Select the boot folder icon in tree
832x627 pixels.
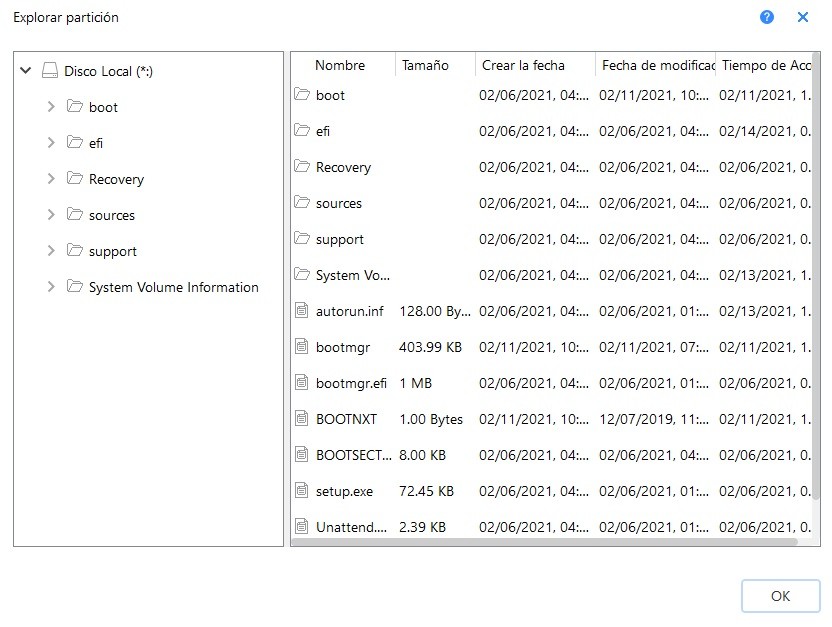tap(75, 107)
